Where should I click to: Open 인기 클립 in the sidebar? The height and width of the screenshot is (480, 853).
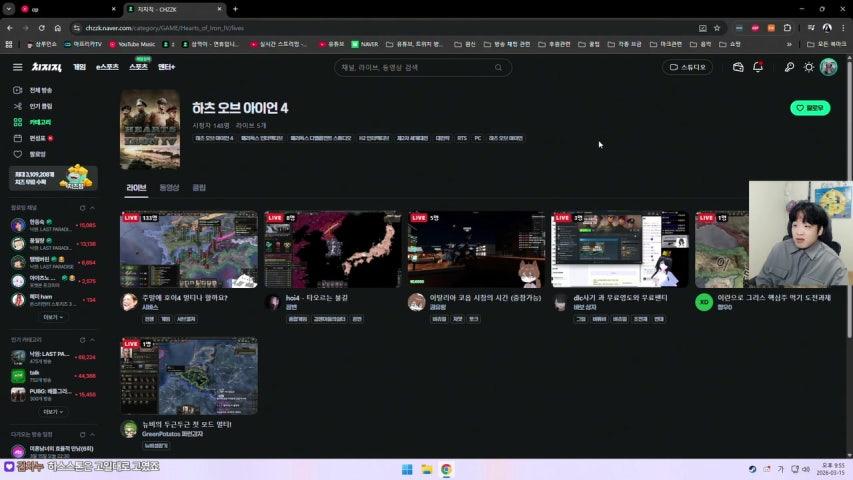(33, 106)
